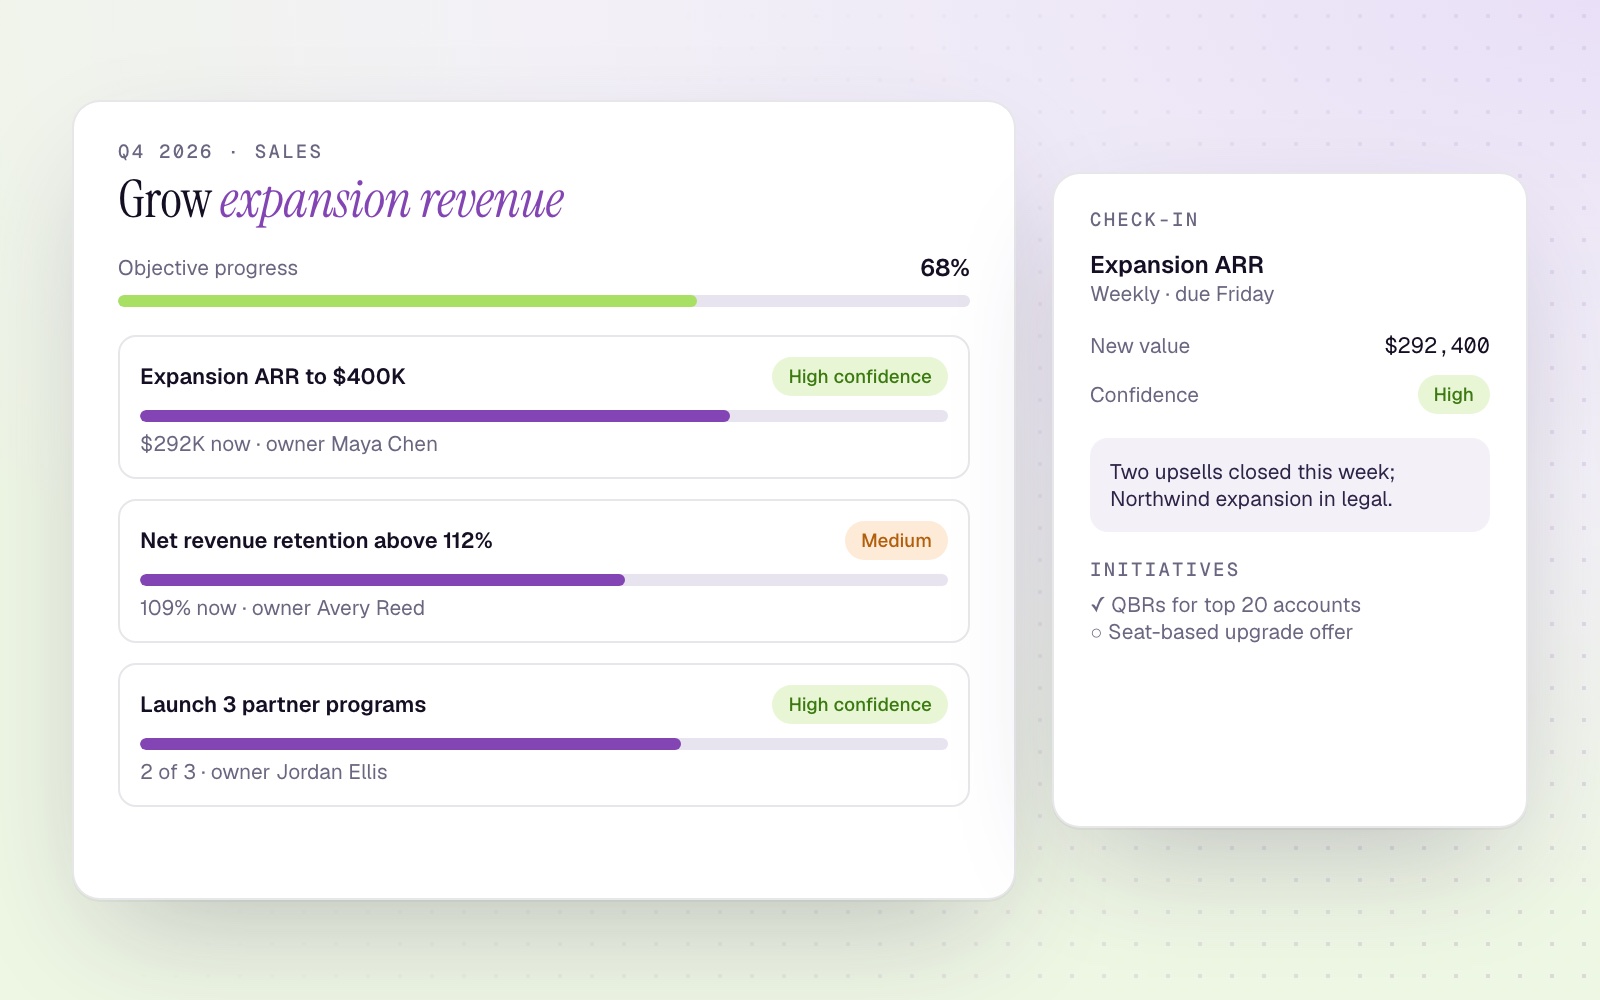The width and height of the screenshot is (1600, 1000).
Task: Click the Net revenue retention progress bar
Action: 544,580
